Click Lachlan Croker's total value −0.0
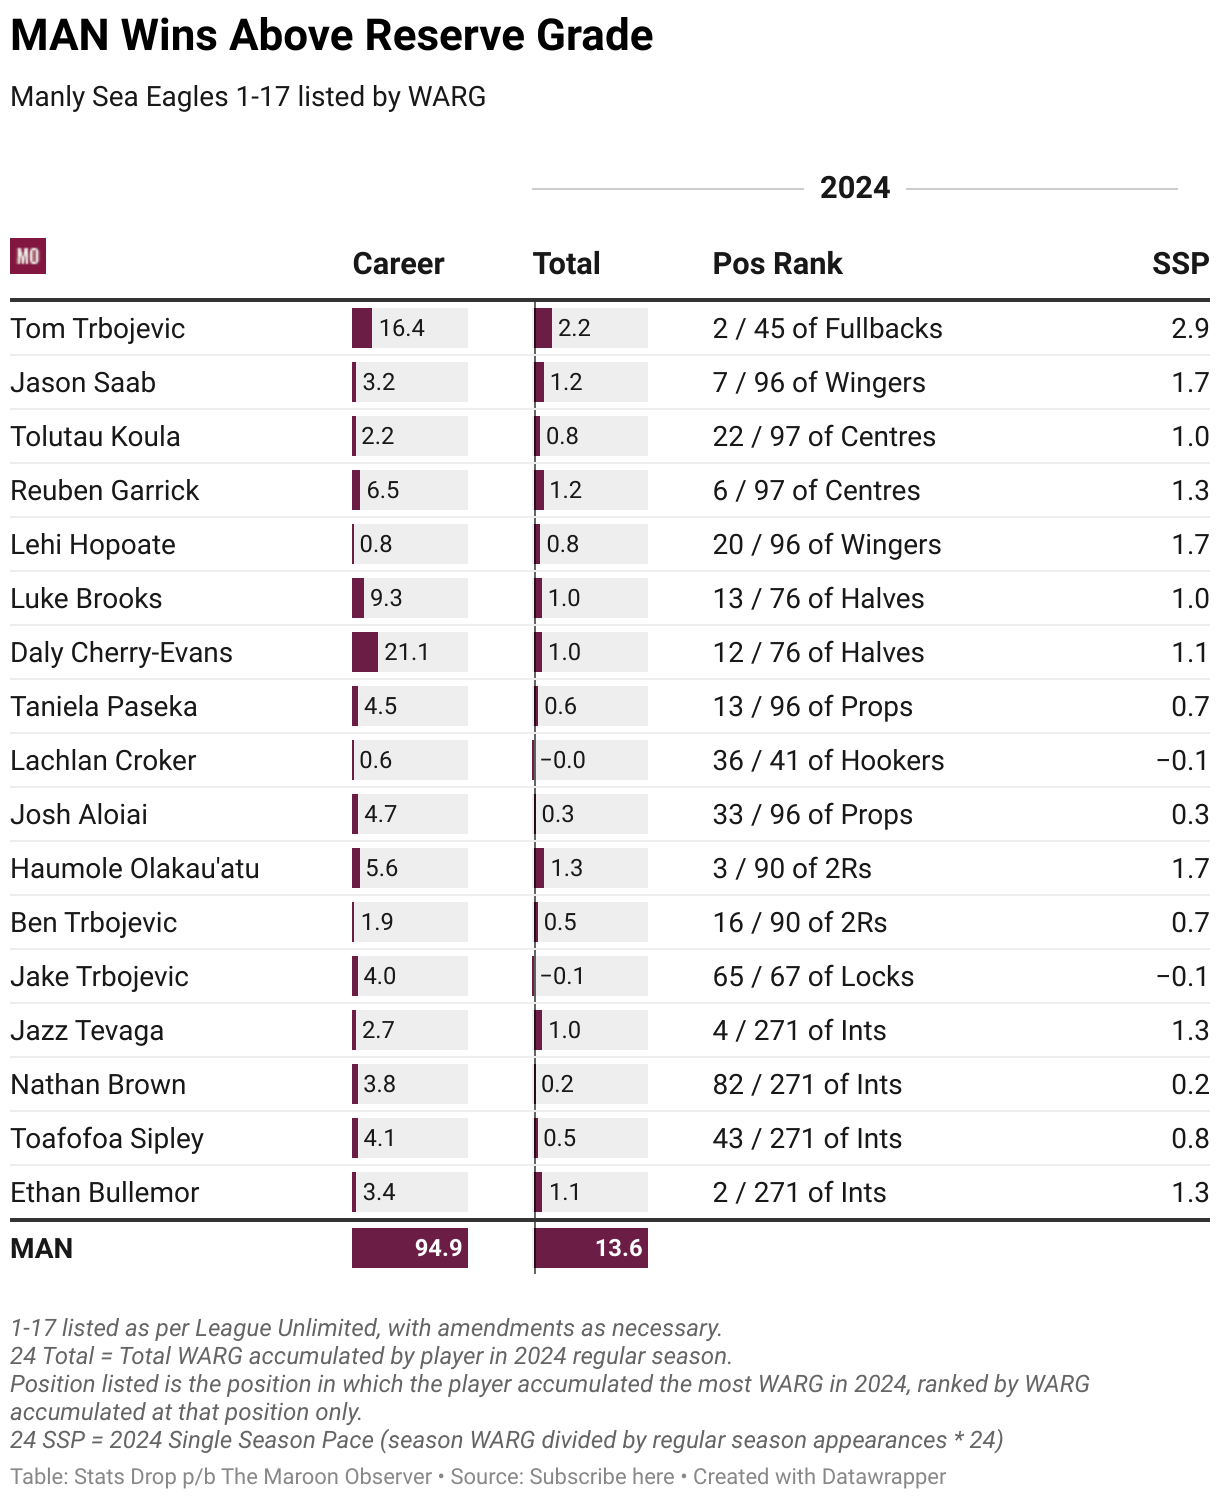The height and width of the screenshot is (1500, 1220). pos(563,760)
